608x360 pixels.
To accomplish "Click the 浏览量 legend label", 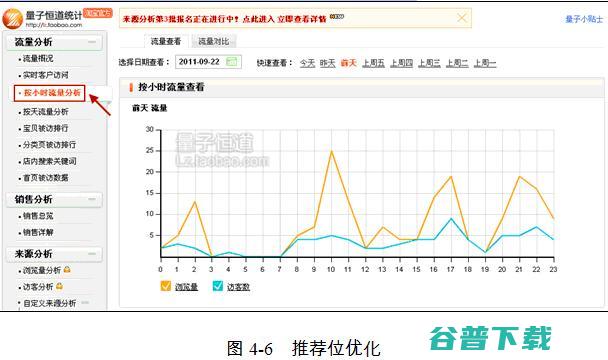I will tap(187, 287).
